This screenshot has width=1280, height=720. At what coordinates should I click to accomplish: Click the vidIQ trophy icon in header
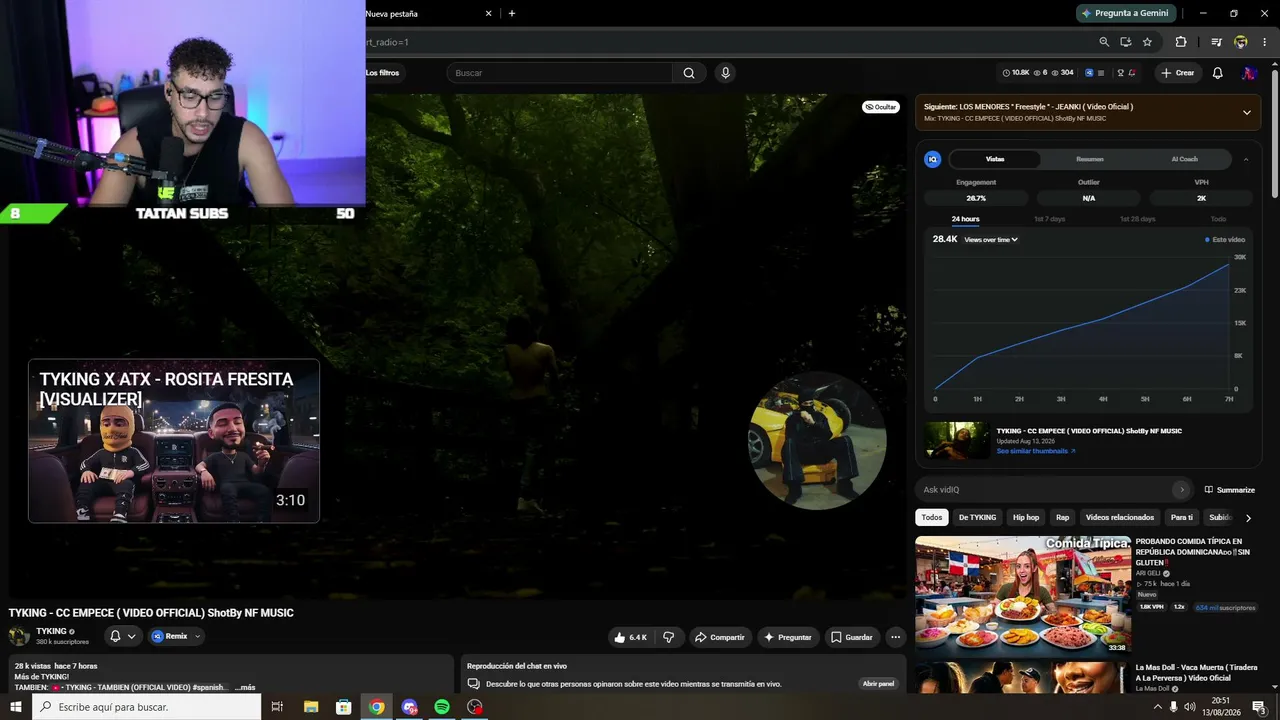(x=1120, y=73)
